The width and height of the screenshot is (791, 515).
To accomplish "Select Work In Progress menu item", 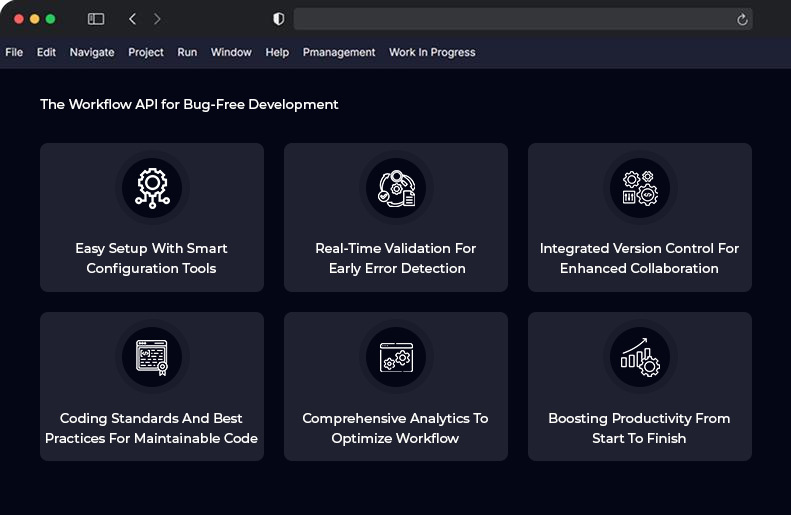I will 432,52.
